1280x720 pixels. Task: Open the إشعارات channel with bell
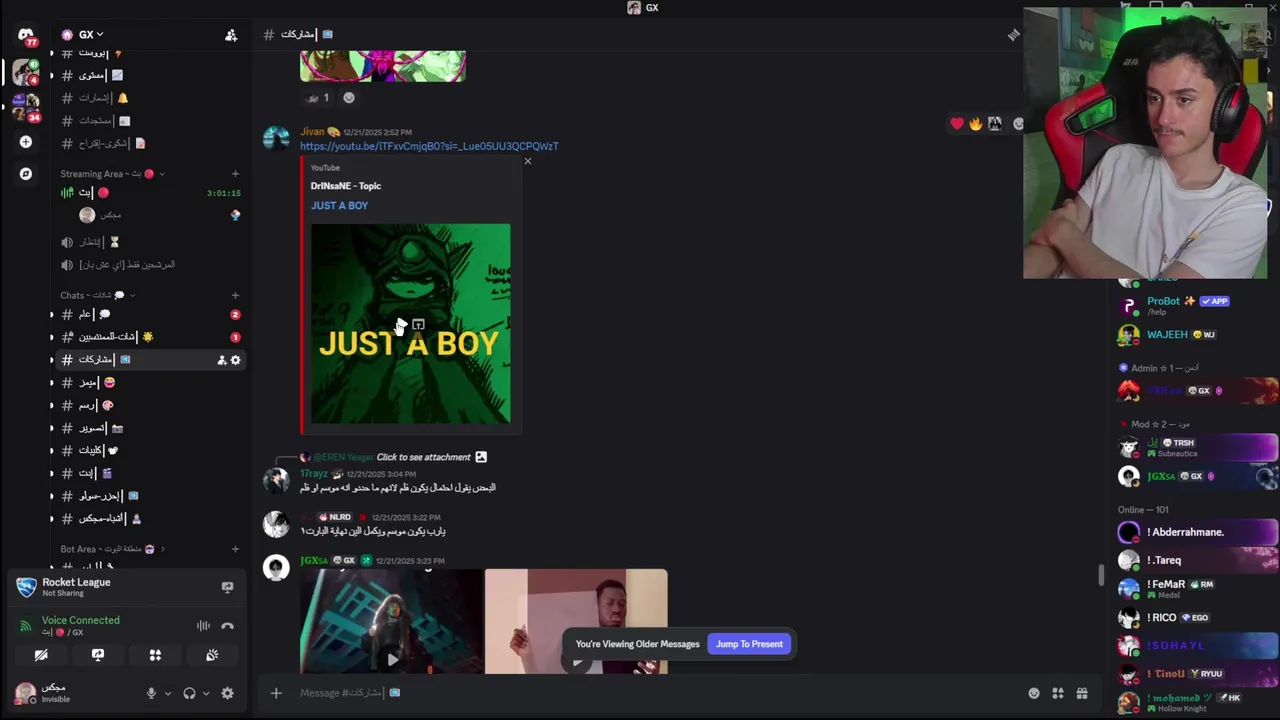[148, 98]
